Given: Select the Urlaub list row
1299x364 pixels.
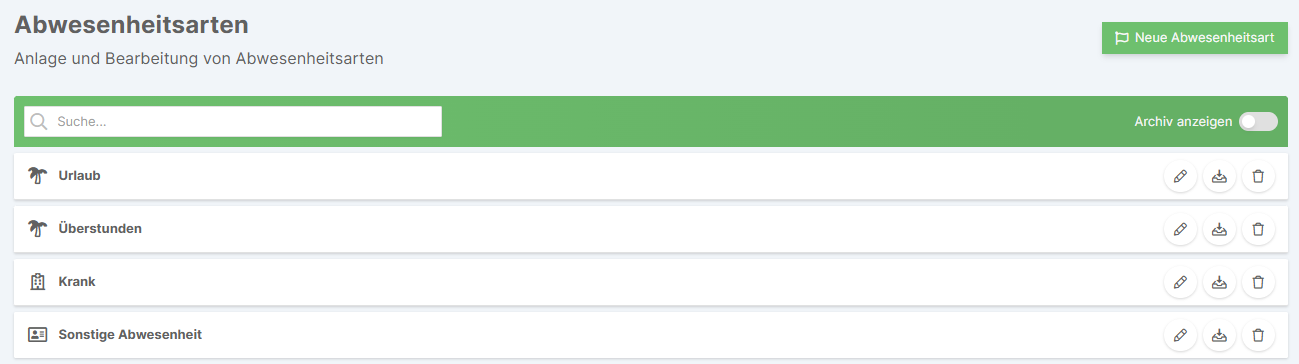Looking at the screenshot, I should click(651, 176).
